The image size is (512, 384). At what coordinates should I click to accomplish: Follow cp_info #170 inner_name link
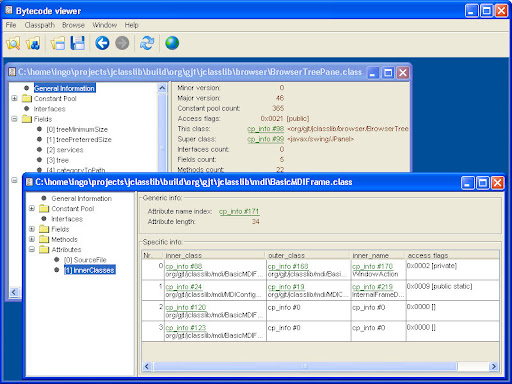click(x=373, y=266)
